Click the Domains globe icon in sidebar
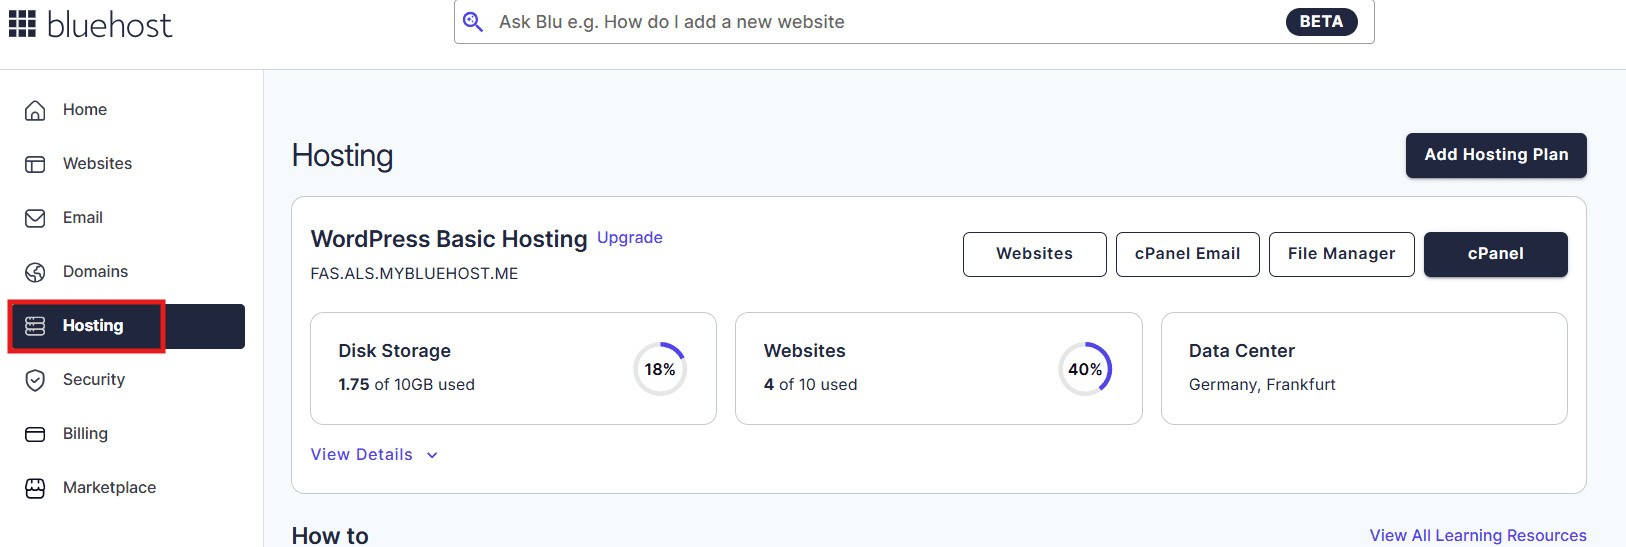1626x547 pixels. click(35, 272)
